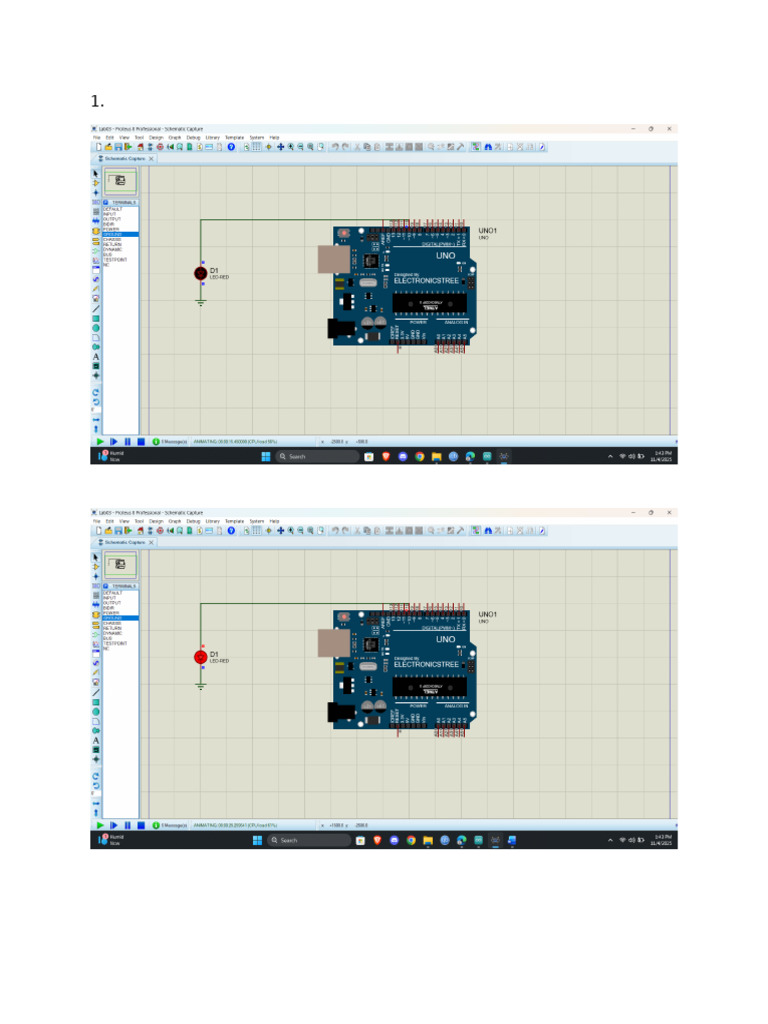Click taskbar Search box in LED-off screenshot
This screenshot has width=768, height=1024.
point(317,456)
